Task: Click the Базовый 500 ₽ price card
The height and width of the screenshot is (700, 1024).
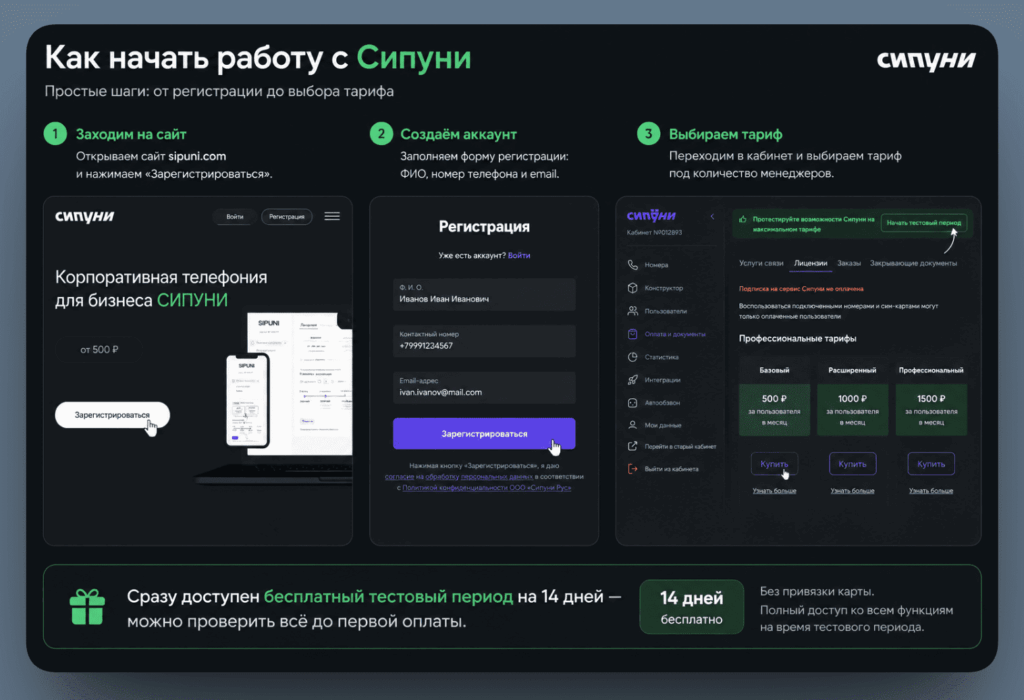Action: 774,409
